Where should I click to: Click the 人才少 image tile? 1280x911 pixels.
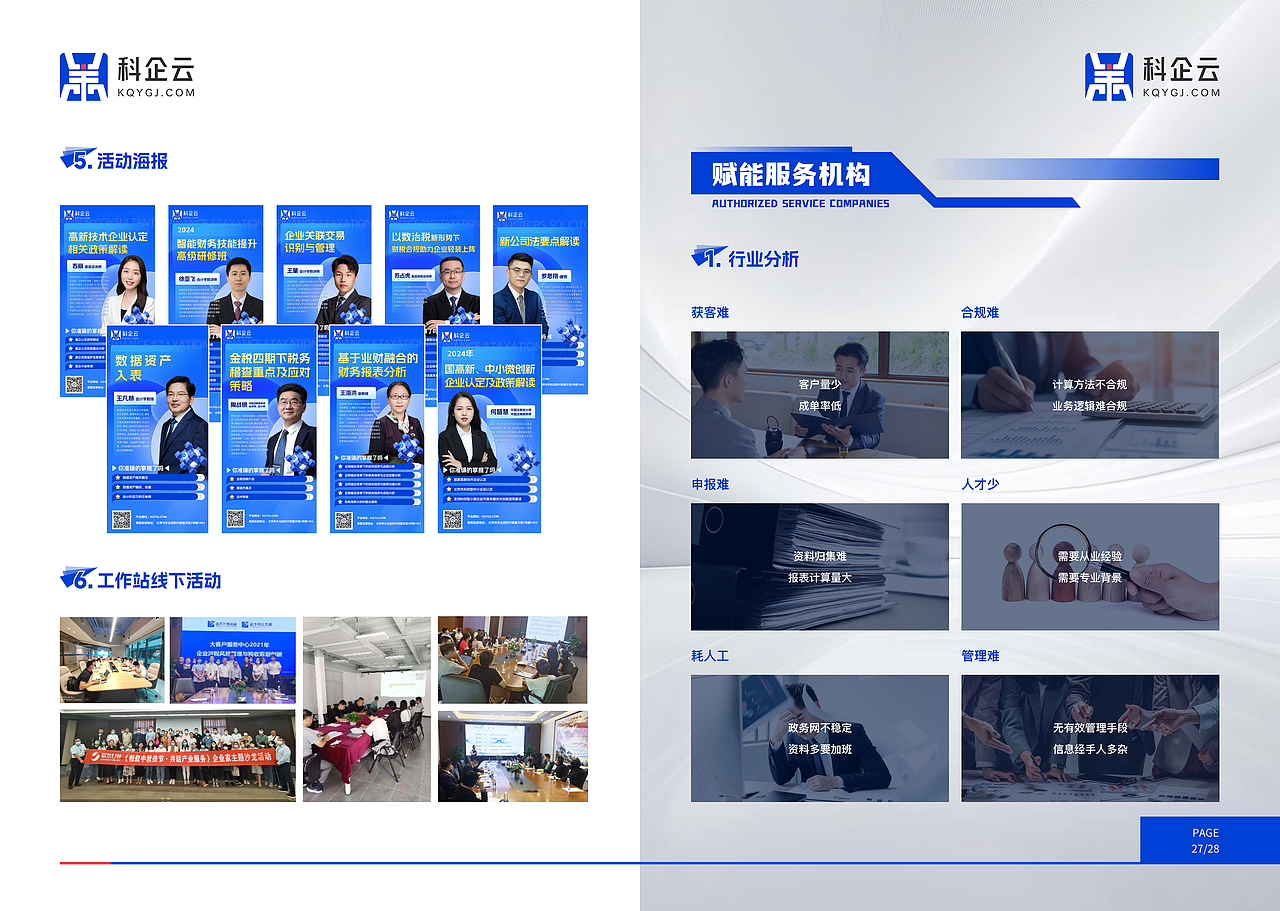(1090, 567)
